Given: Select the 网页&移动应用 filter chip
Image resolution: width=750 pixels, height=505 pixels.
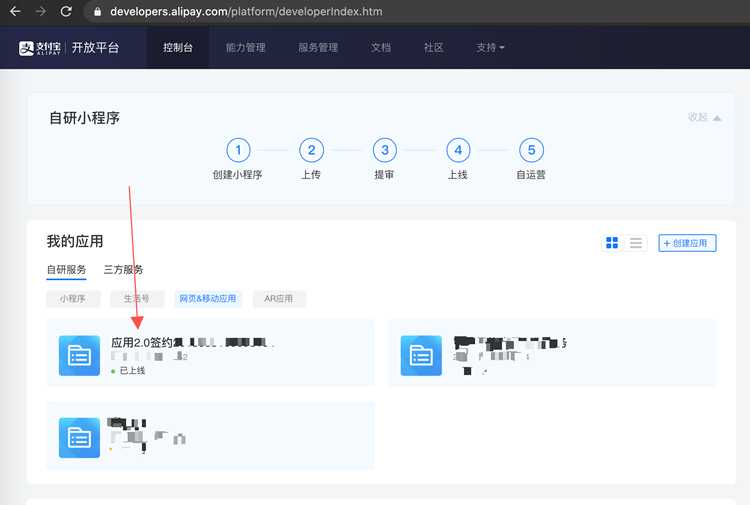Looking at the screenshot, I should [x=208, y=298].
